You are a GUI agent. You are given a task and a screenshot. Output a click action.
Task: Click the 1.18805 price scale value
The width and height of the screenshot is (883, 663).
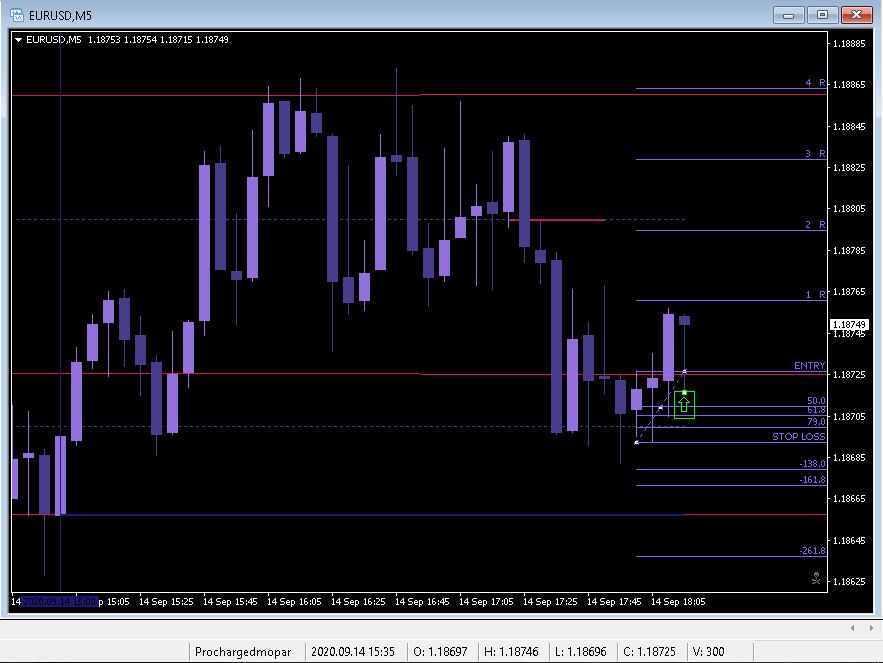coord(849,209)
